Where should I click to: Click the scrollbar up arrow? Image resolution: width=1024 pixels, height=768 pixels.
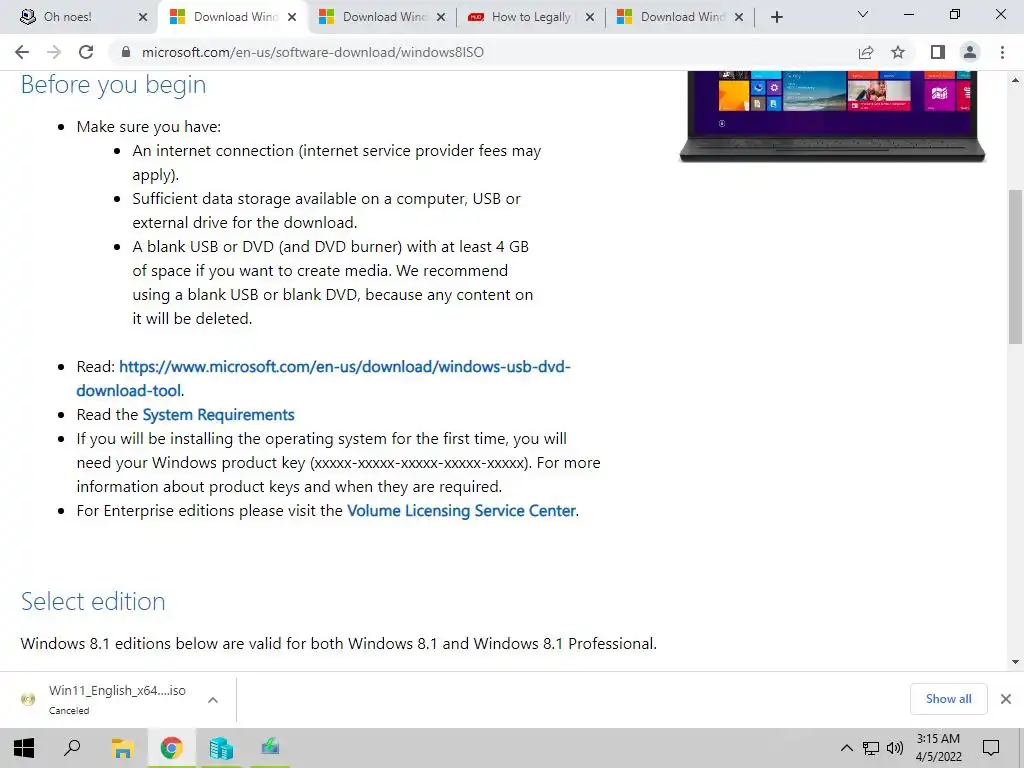click(1015, 80)
